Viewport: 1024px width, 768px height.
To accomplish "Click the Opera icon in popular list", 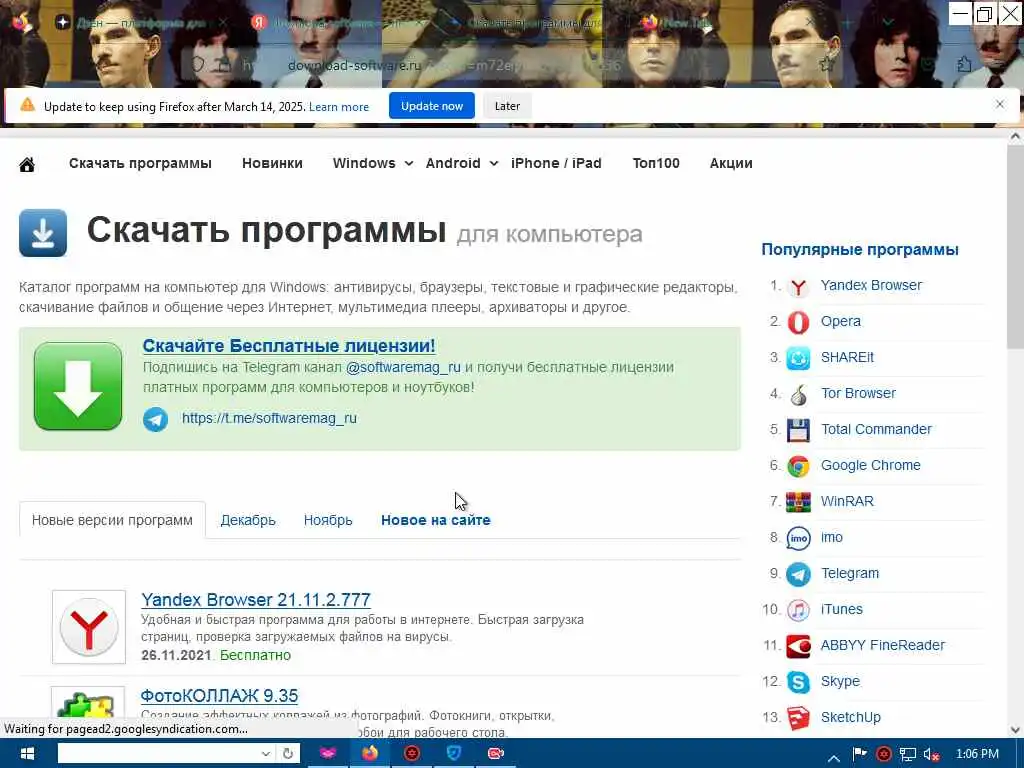I will tap(798, 322).
